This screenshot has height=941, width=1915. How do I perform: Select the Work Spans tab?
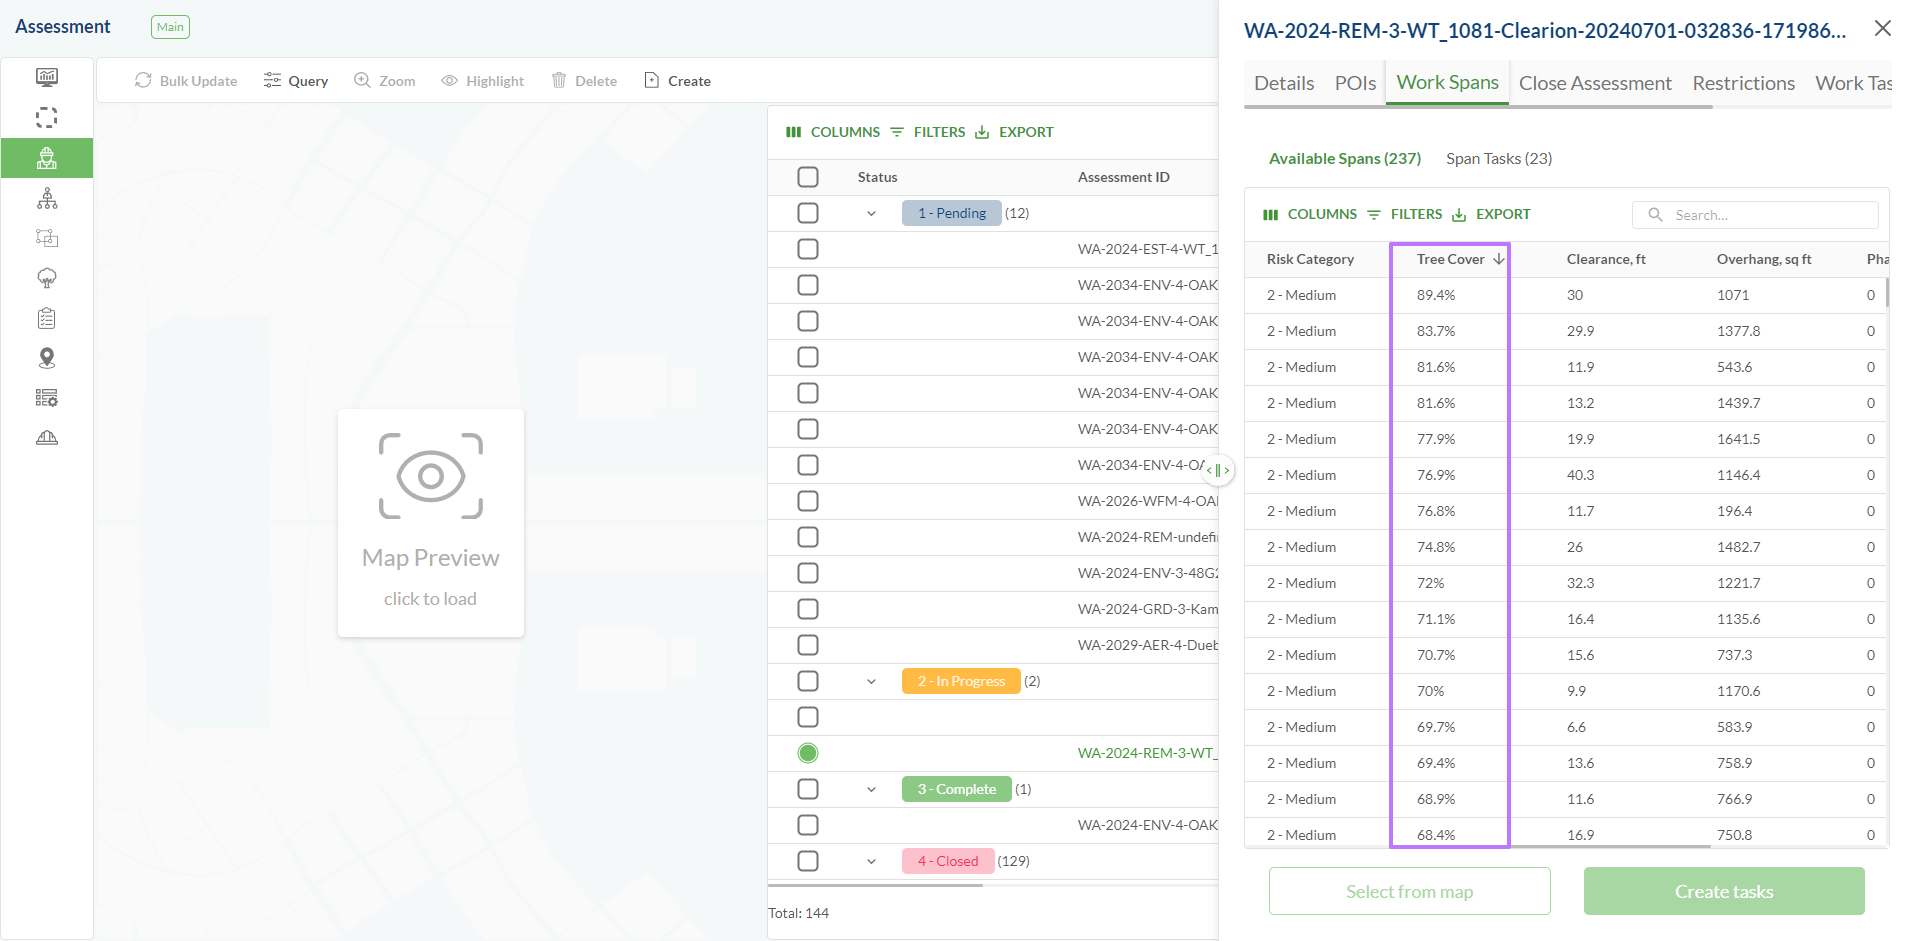tap(1447, 83)
